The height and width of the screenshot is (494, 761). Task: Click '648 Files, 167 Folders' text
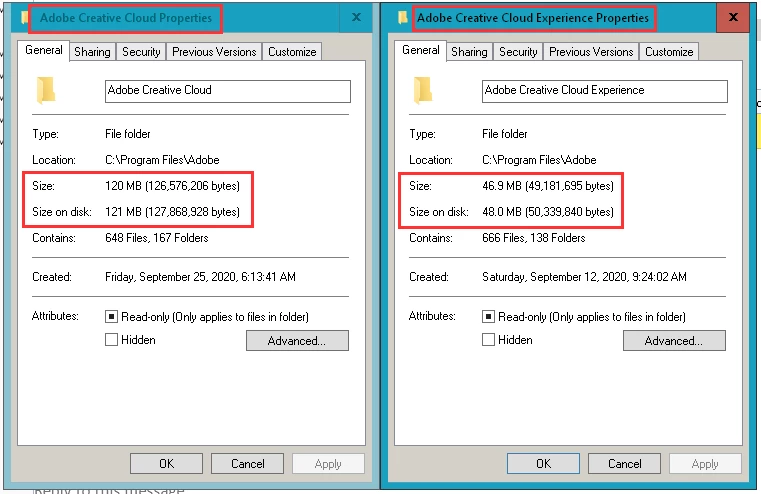(157, 238)
